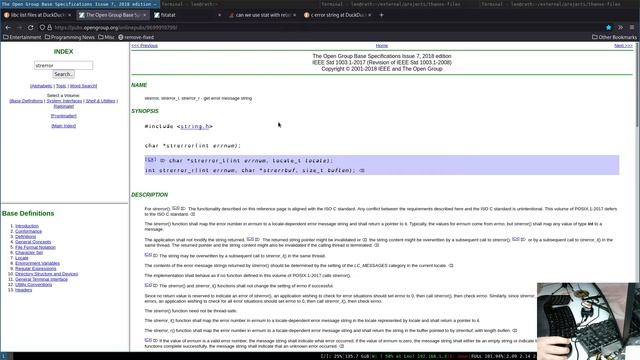The height and width of the screenshot is (360, 640).
Task: Open the Introduction chapter link
Action: [x=27, y=226]
